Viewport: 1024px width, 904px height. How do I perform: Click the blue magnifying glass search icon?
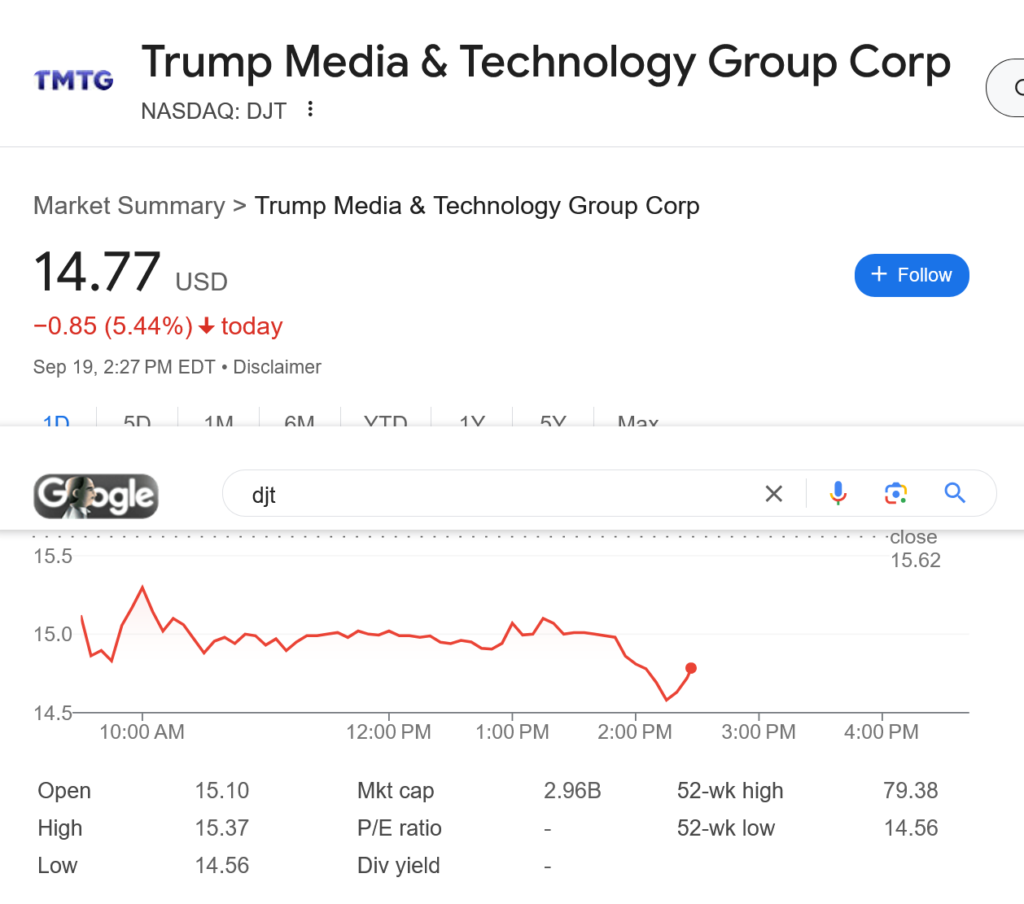[x=954, y=493]
